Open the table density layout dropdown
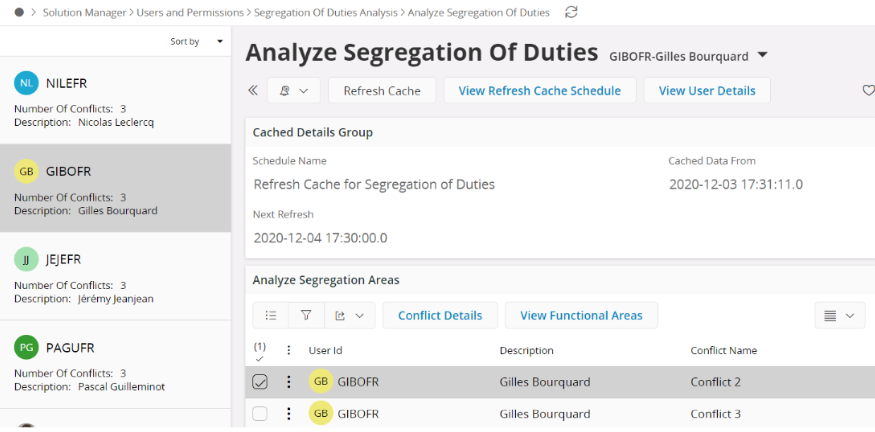The height and width of the screenshot is (432, 875). click(840, 315)
